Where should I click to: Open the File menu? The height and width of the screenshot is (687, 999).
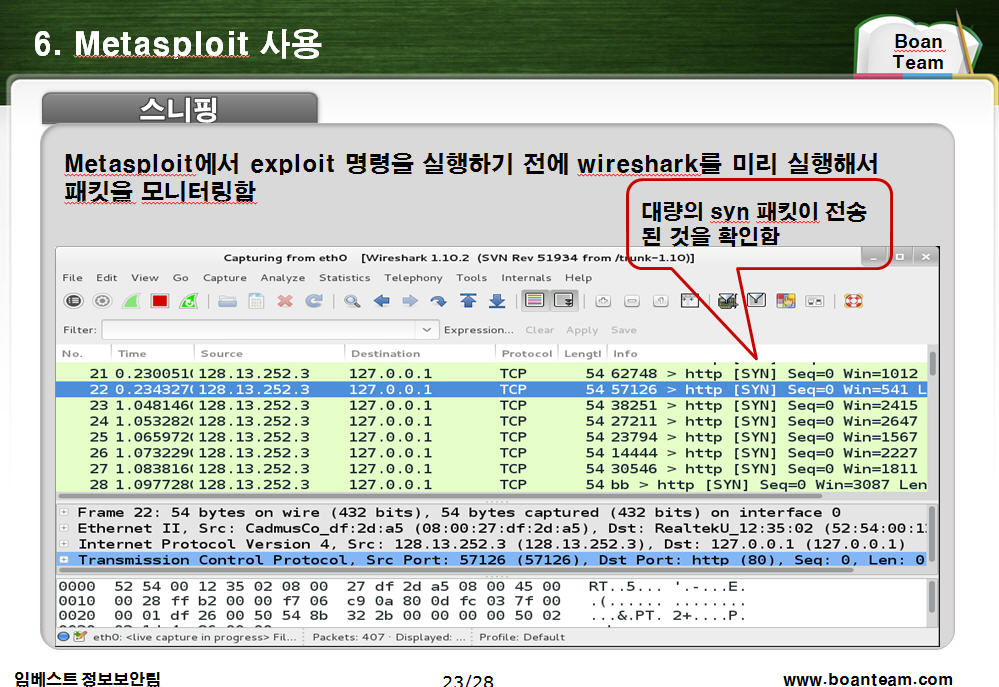(x=73, y=278)
